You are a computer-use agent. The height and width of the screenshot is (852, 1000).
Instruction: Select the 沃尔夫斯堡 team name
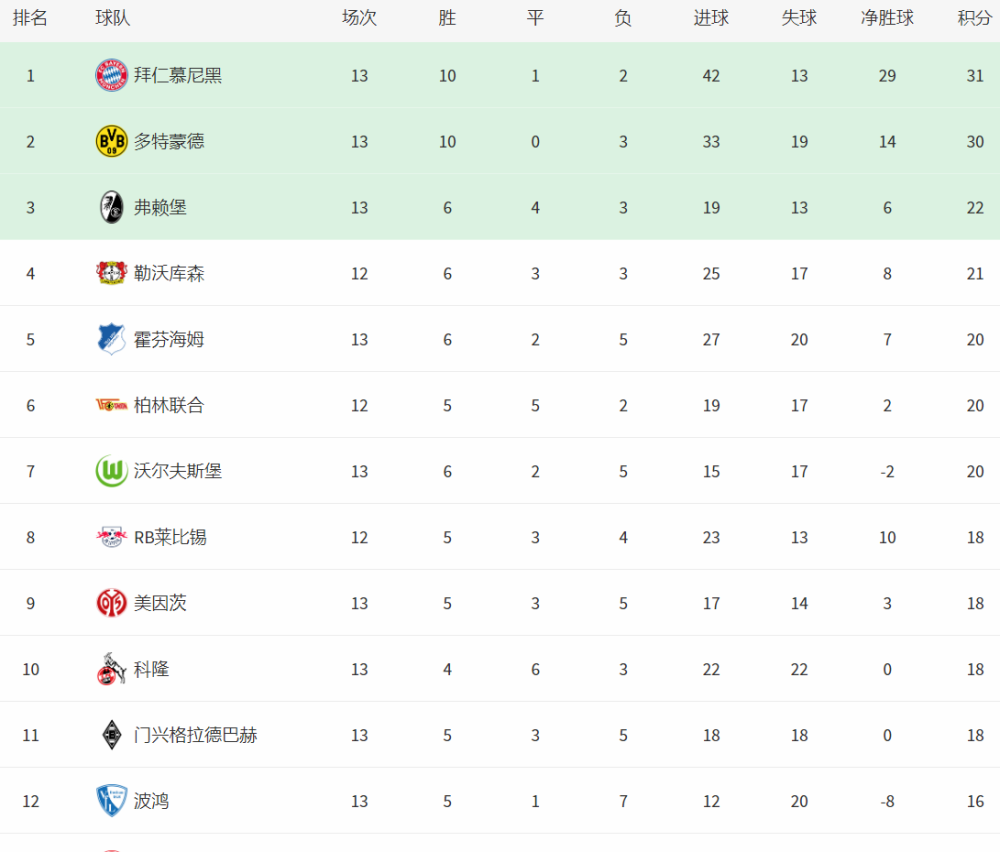pyautogui.click(x=178, y=471)
